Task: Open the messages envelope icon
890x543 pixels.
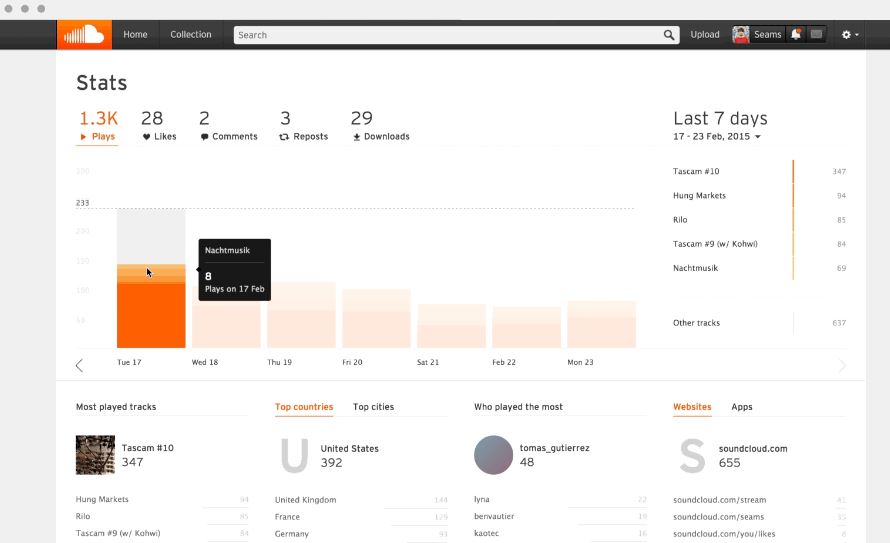Action: tap(816, 35)
